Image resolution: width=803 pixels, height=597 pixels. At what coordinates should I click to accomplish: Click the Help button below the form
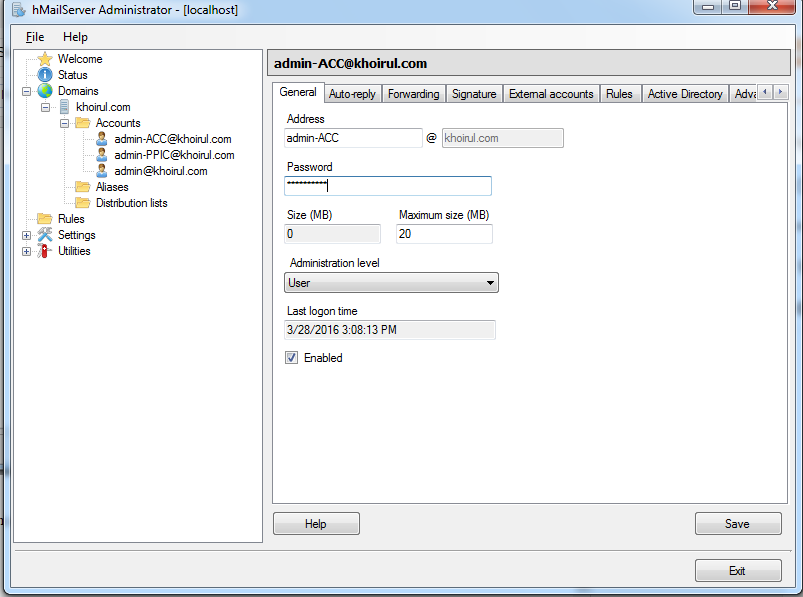[316, 524]
